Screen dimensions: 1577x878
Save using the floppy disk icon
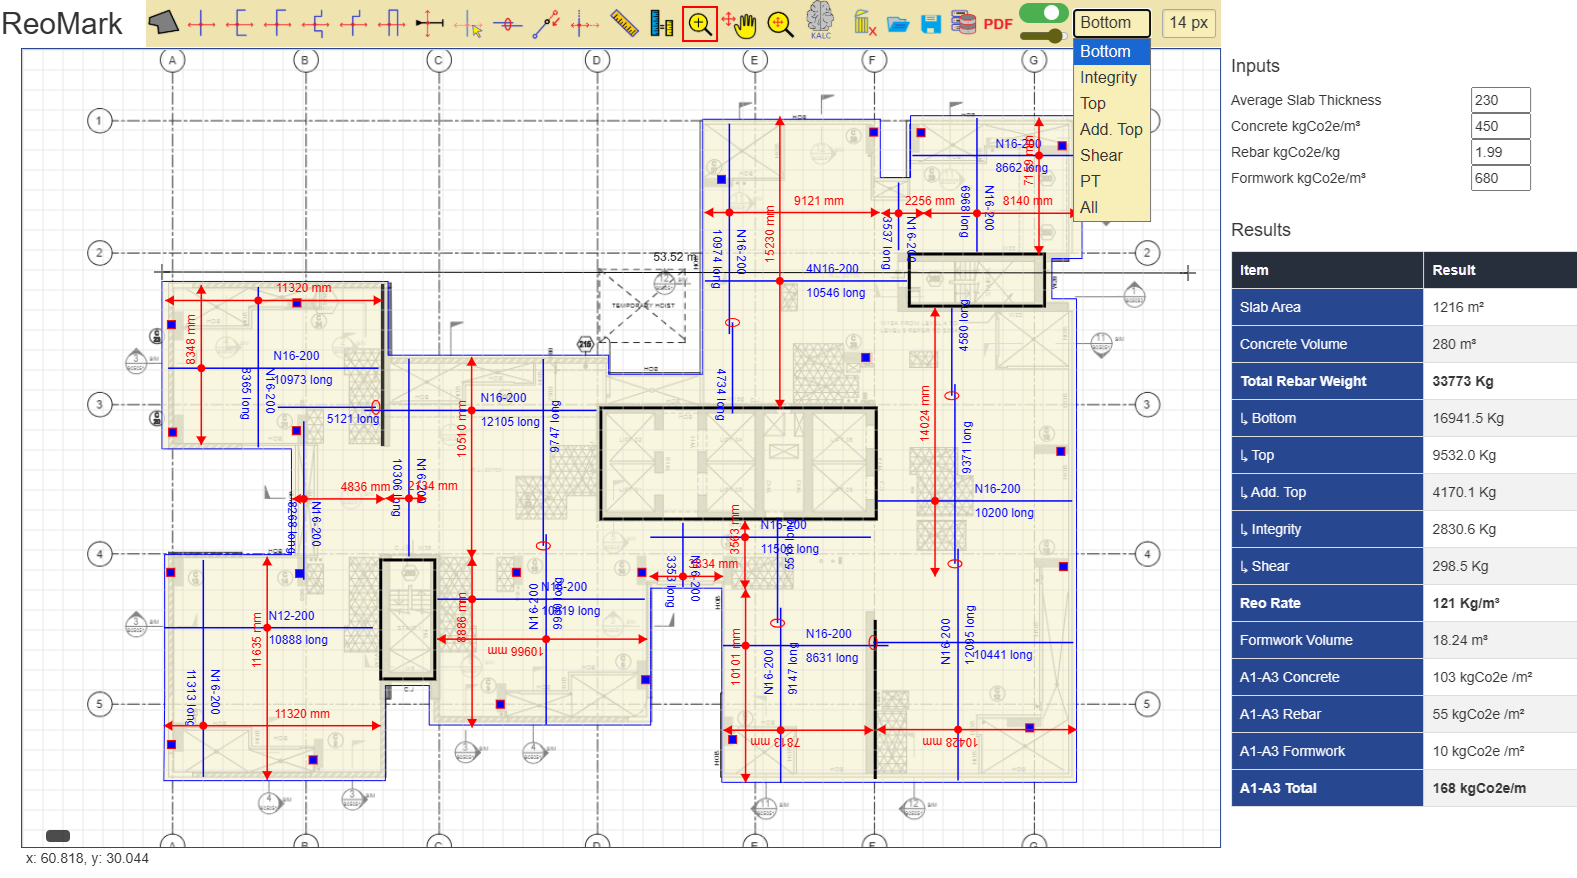931,24
